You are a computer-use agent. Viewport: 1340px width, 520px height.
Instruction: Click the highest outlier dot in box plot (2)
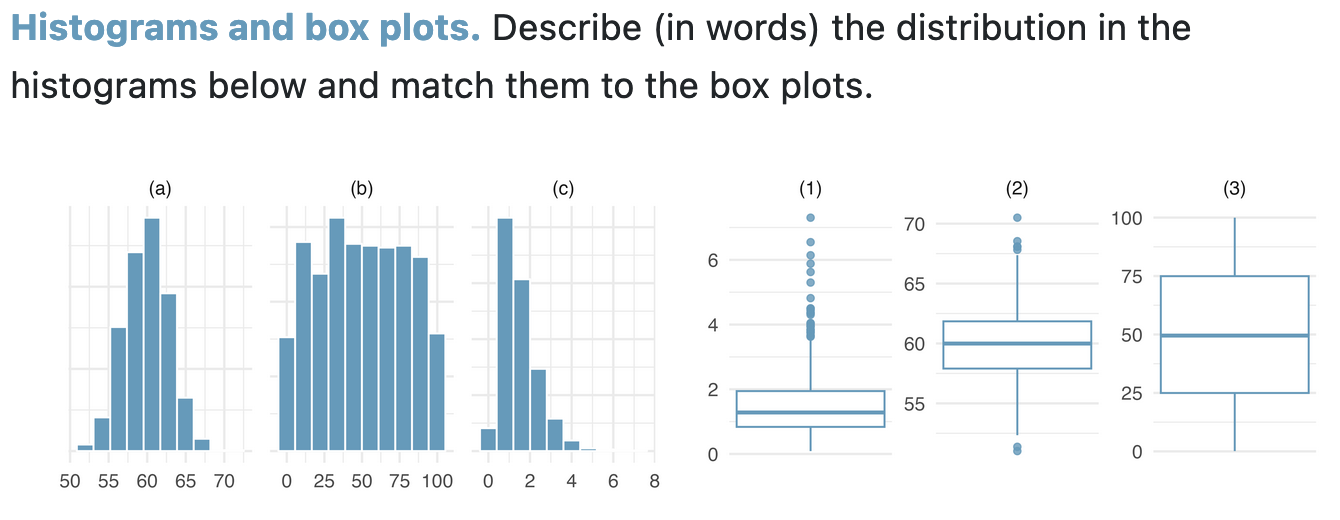tap(1017, 217)
